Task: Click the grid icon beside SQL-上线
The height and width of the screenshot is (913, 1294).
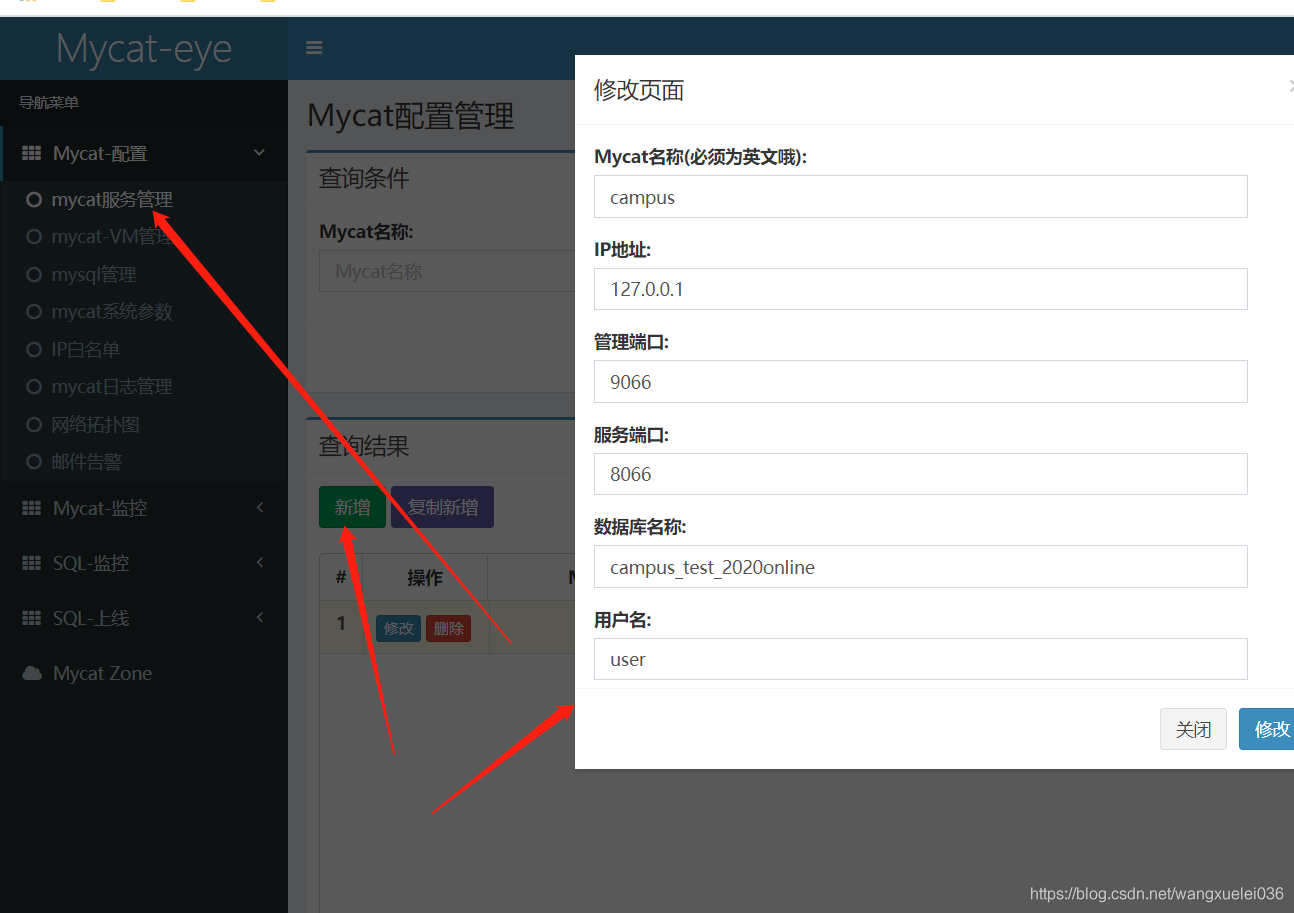Action: 31,617
